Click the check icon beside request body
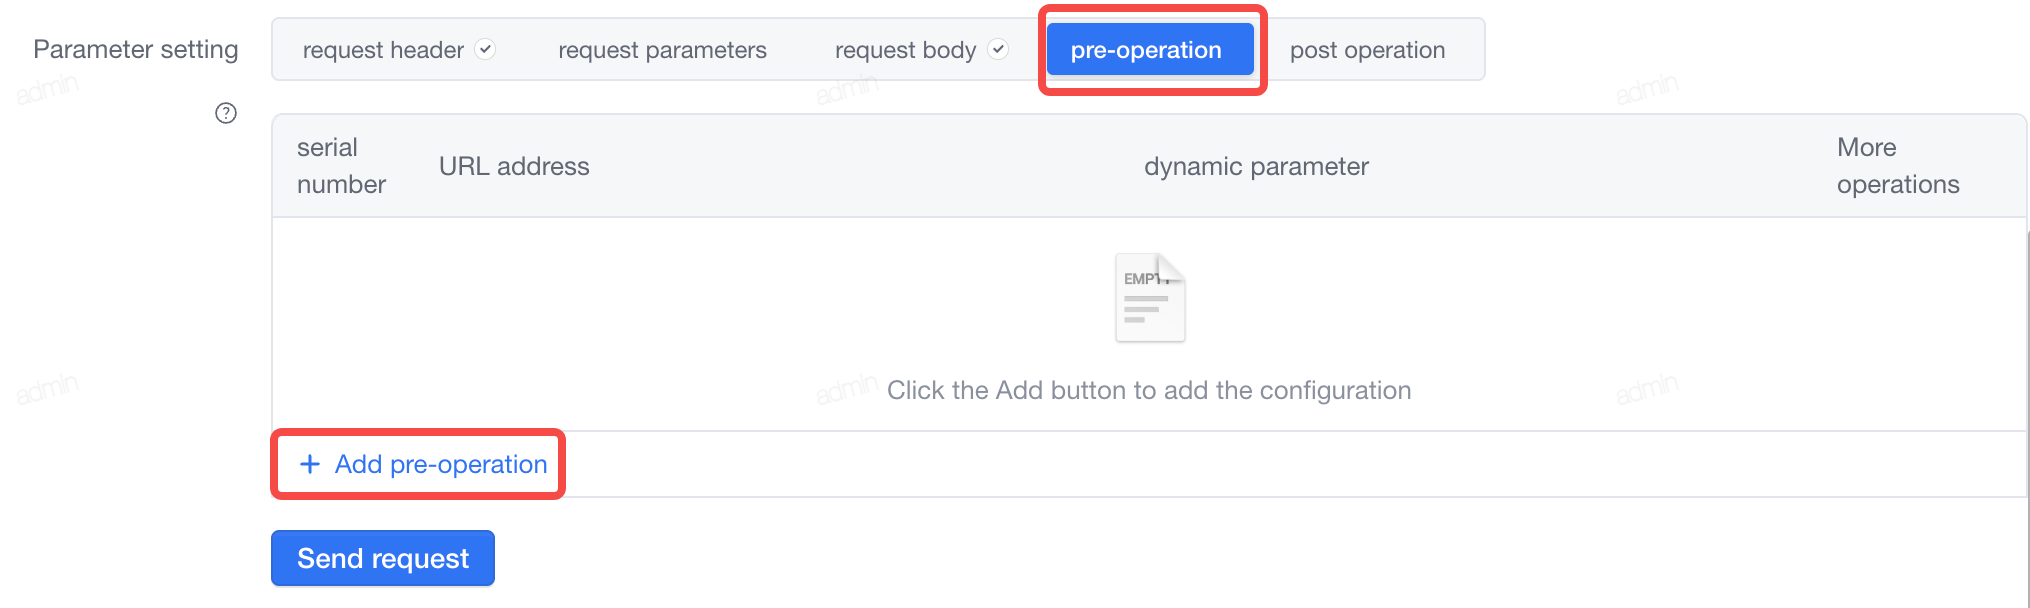The width and height of the screenshot is (2030, 608). (998, 49)
